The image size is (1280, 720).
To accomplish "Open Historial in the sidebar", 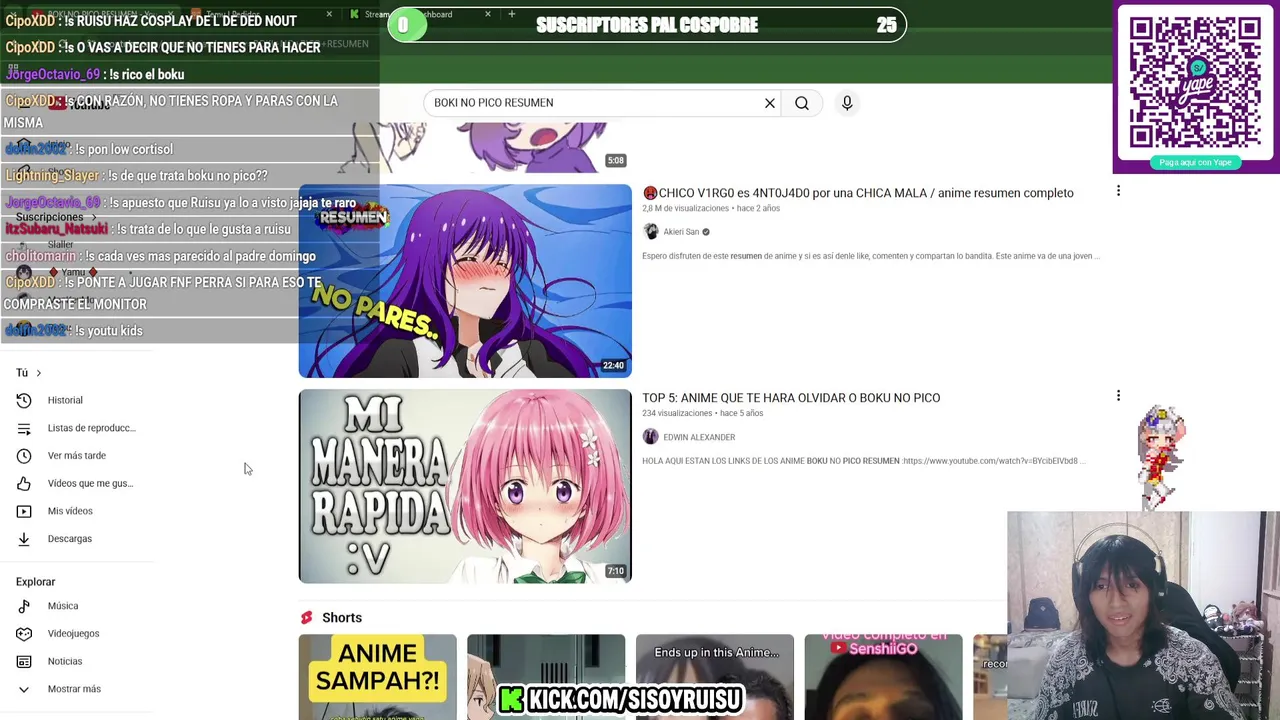I will pos(65,400).
